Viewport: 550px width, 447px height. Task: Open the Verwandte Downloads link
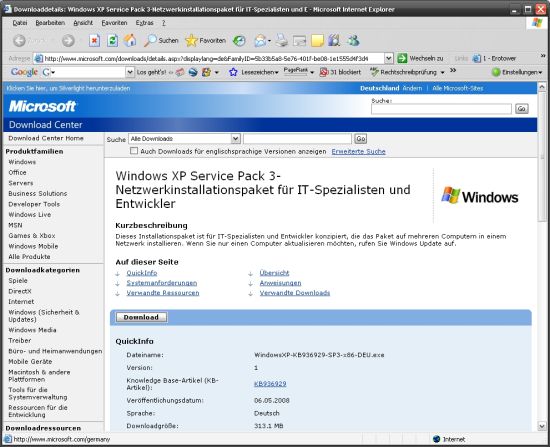pos(295,293)
